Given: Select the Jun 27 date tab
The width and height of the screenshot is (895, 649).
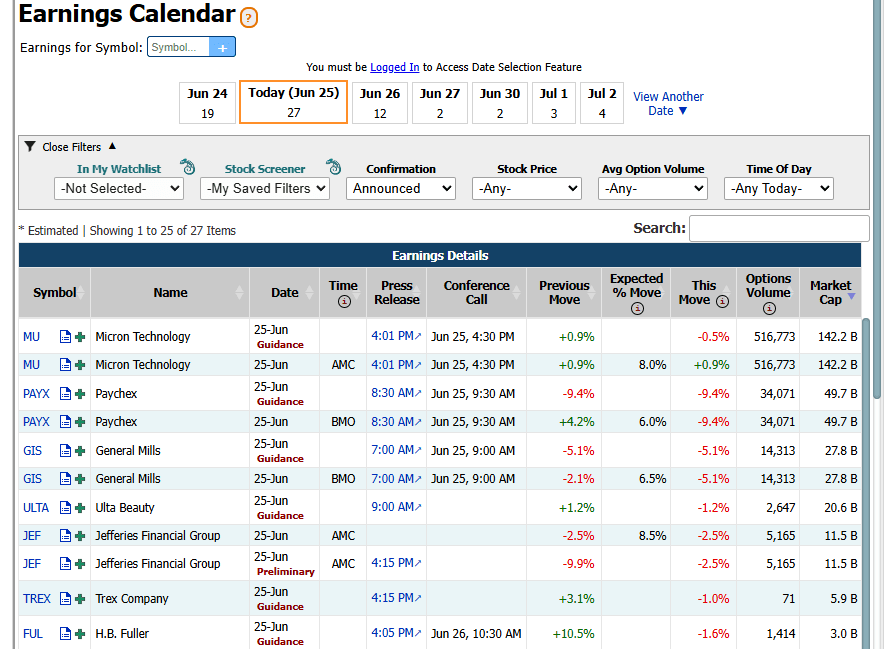Looking at the screenshot, I should (x=440, y=103).
